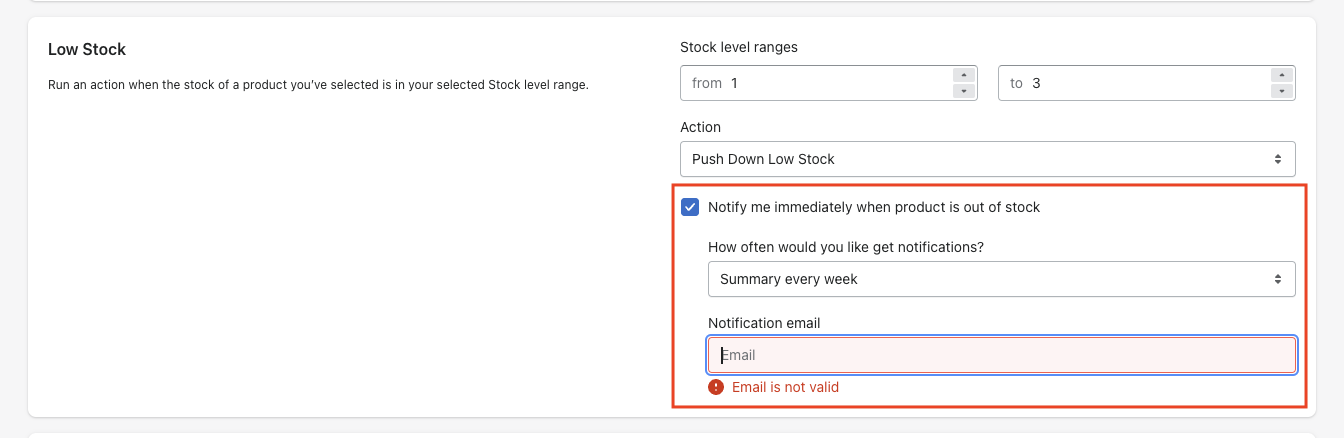Click the arrows on the notification frequency select

click(x=1277, y=279)
